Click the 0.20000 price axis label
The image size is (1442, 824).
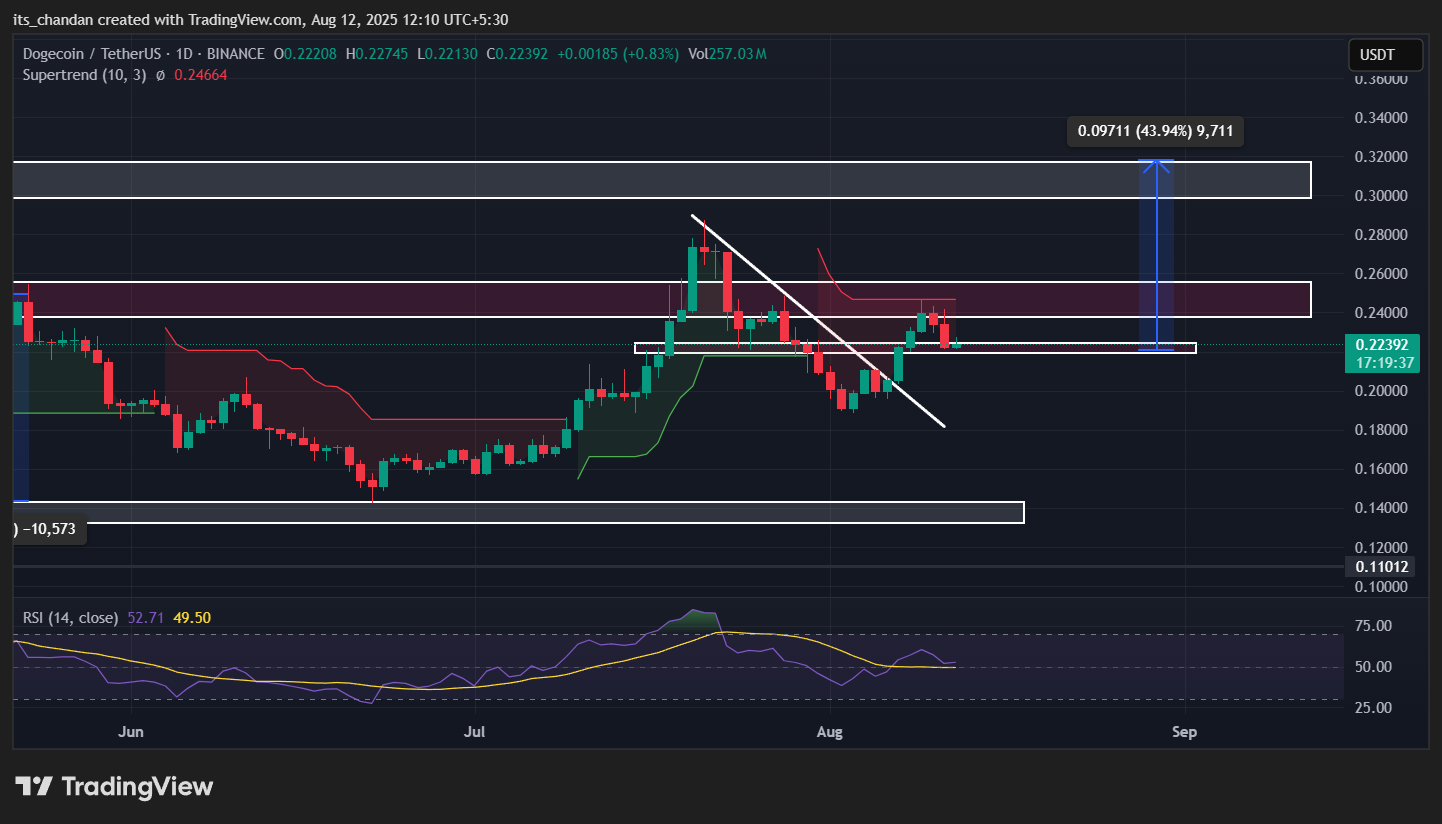point(1381,391)
